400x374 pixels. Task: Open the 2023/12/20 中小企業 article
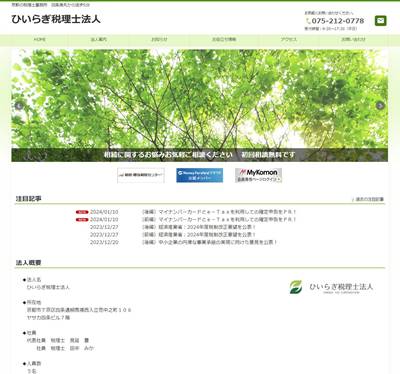click(x=210, y=242)
